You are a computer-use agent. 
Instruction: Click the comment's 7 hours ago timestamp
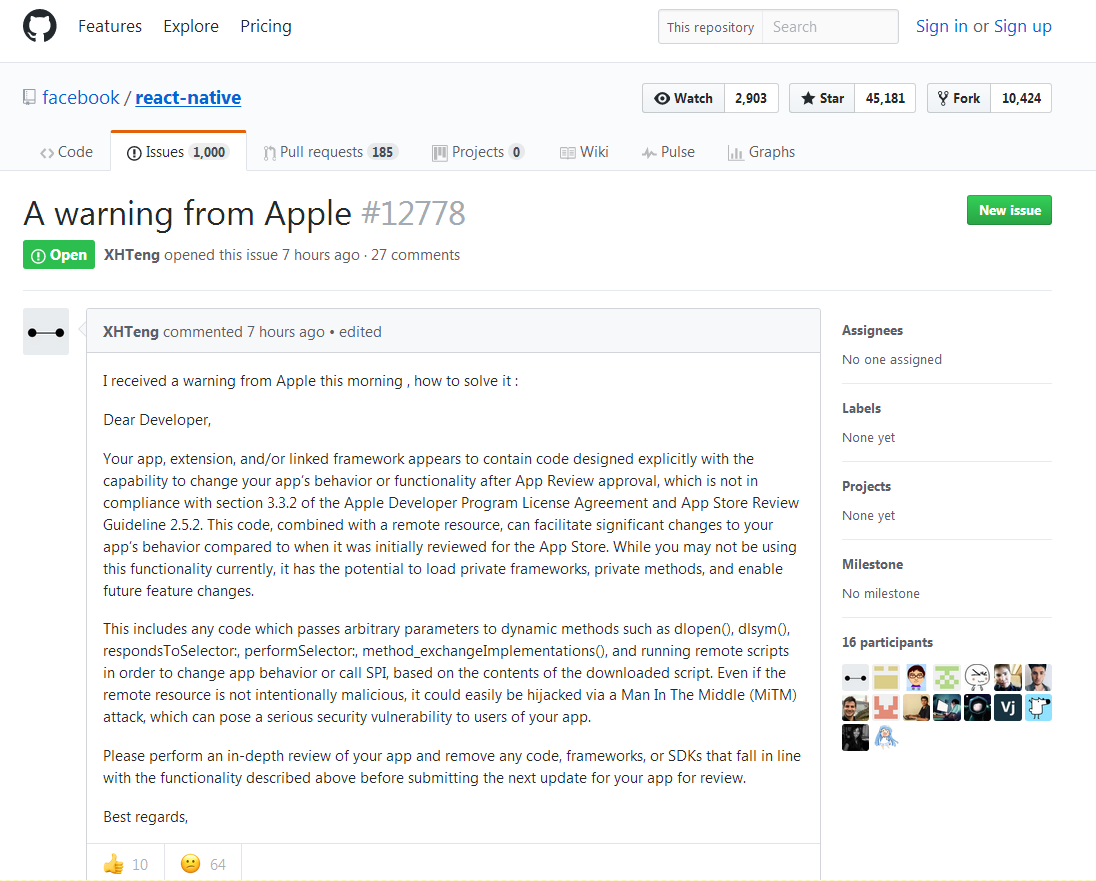pos(286,331)
